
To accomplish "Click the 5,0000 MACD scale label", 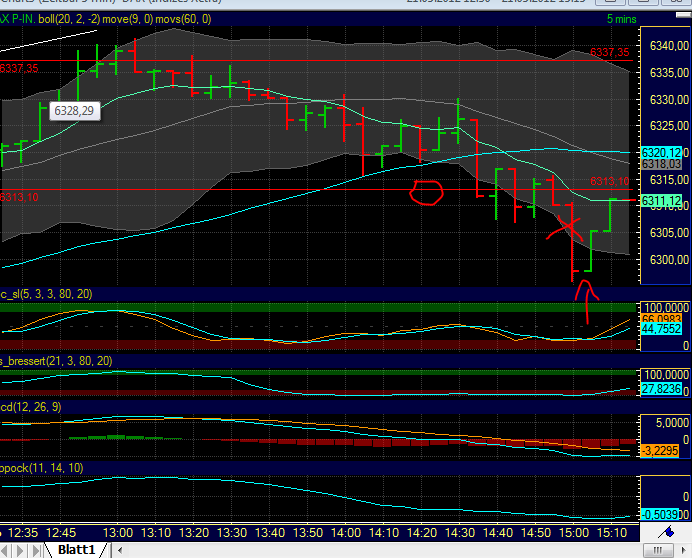I will [672, 422].
